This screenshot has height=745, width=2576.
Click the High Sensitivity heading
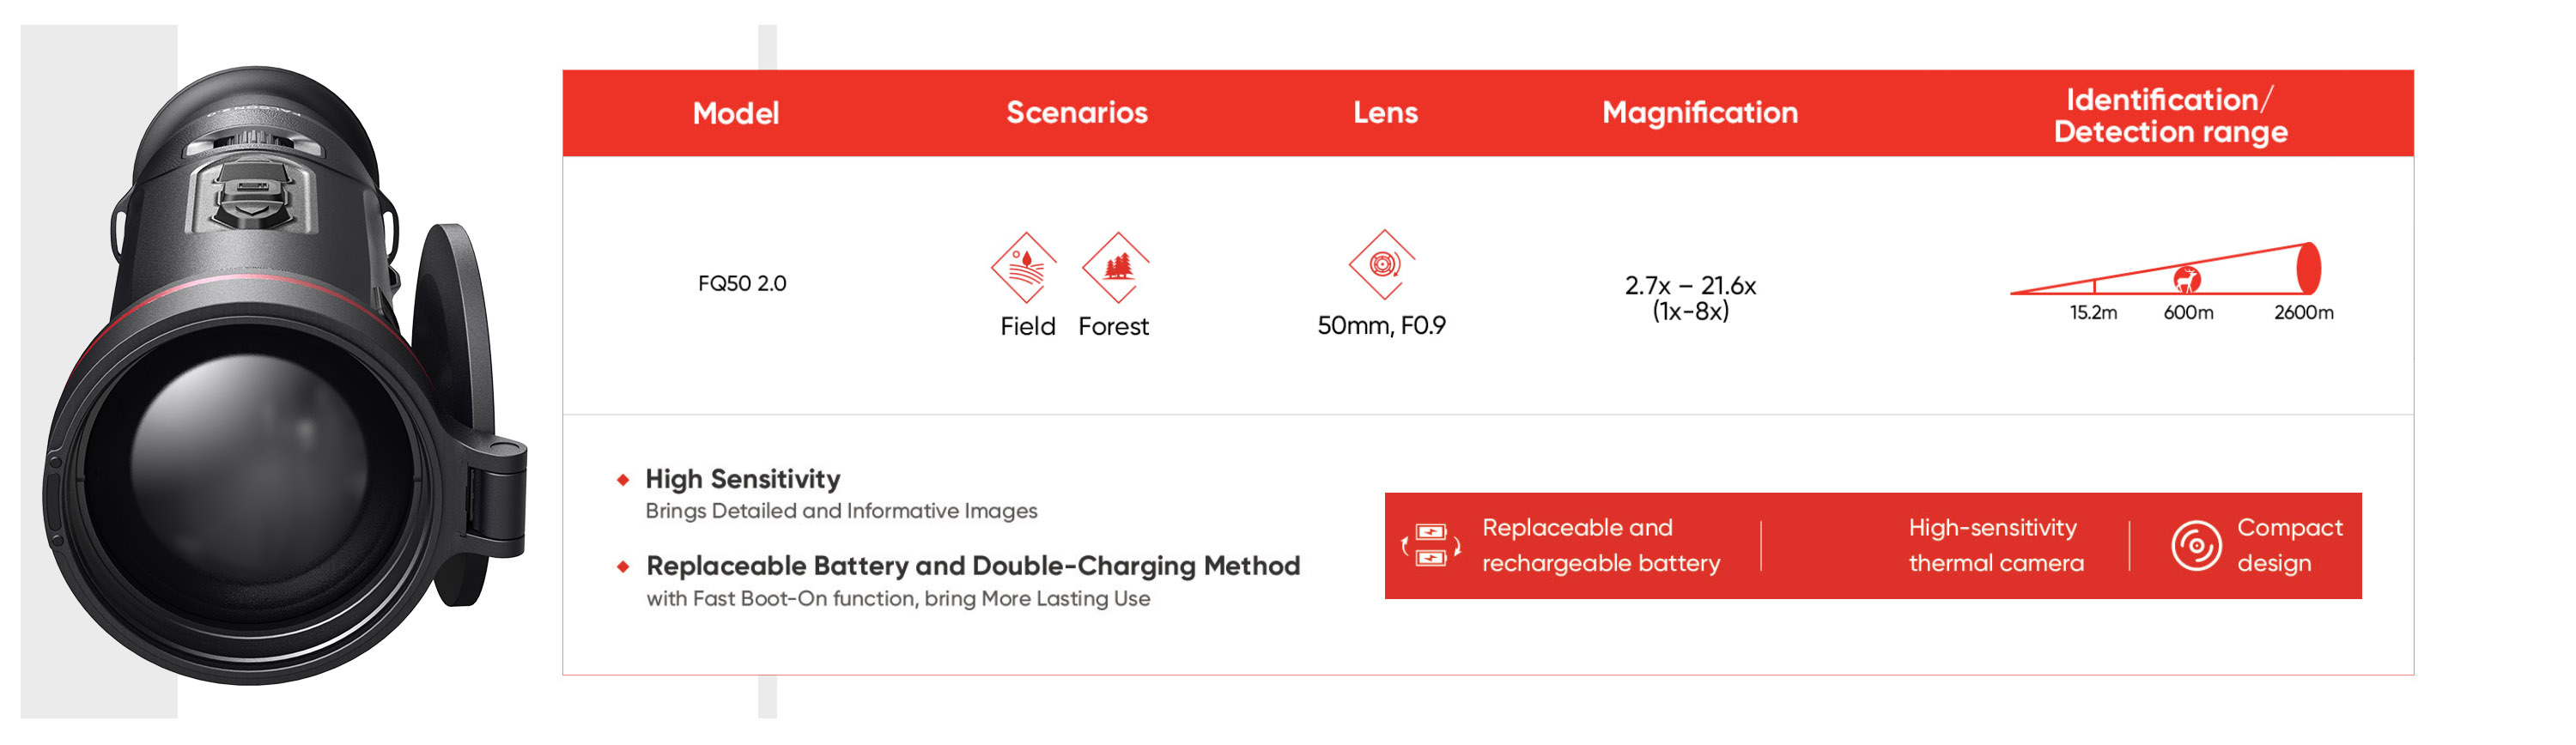pos(742,479)
